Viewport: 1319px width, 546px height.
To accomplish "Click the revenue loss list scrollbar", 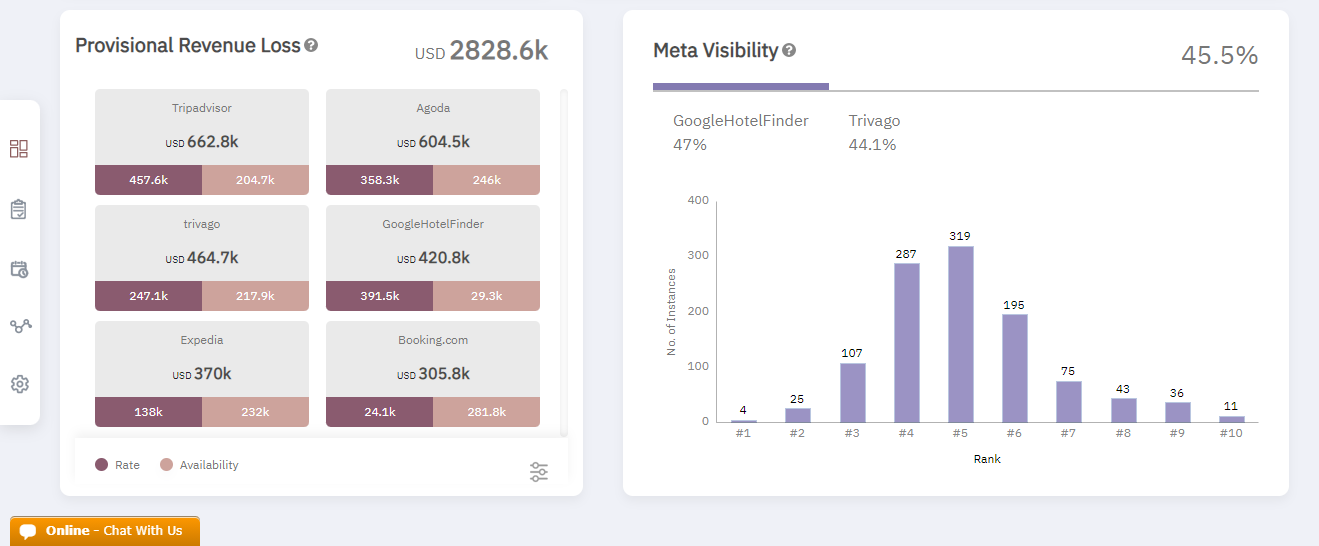I will pyautogui.click(x=564, y=262).
